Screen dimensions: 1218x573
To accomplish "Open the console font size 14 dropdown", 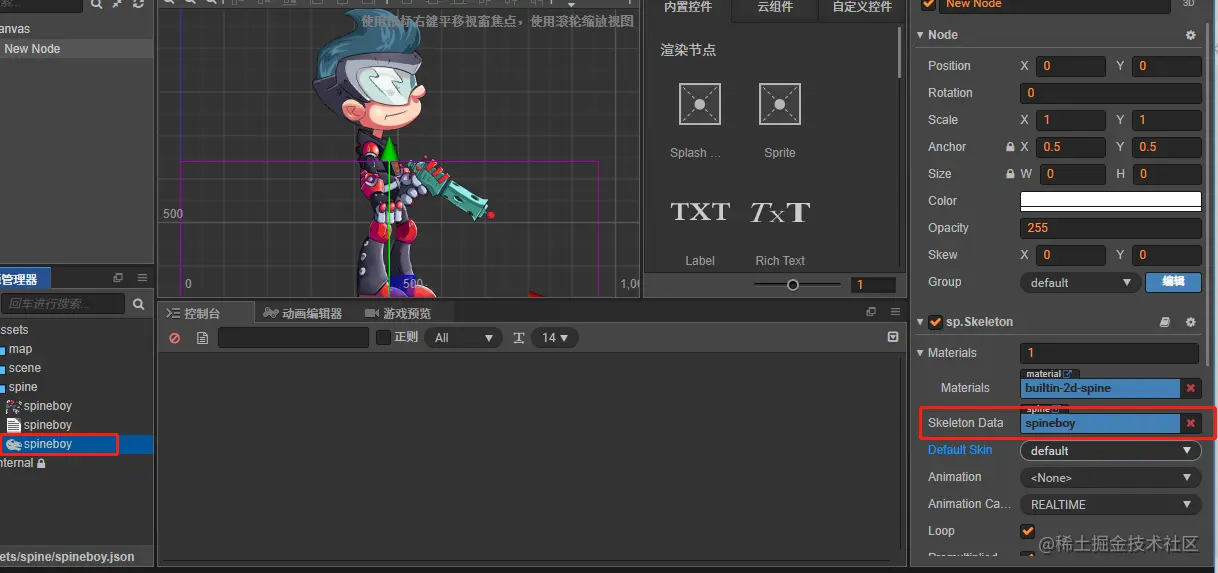I will coord(555,338).
